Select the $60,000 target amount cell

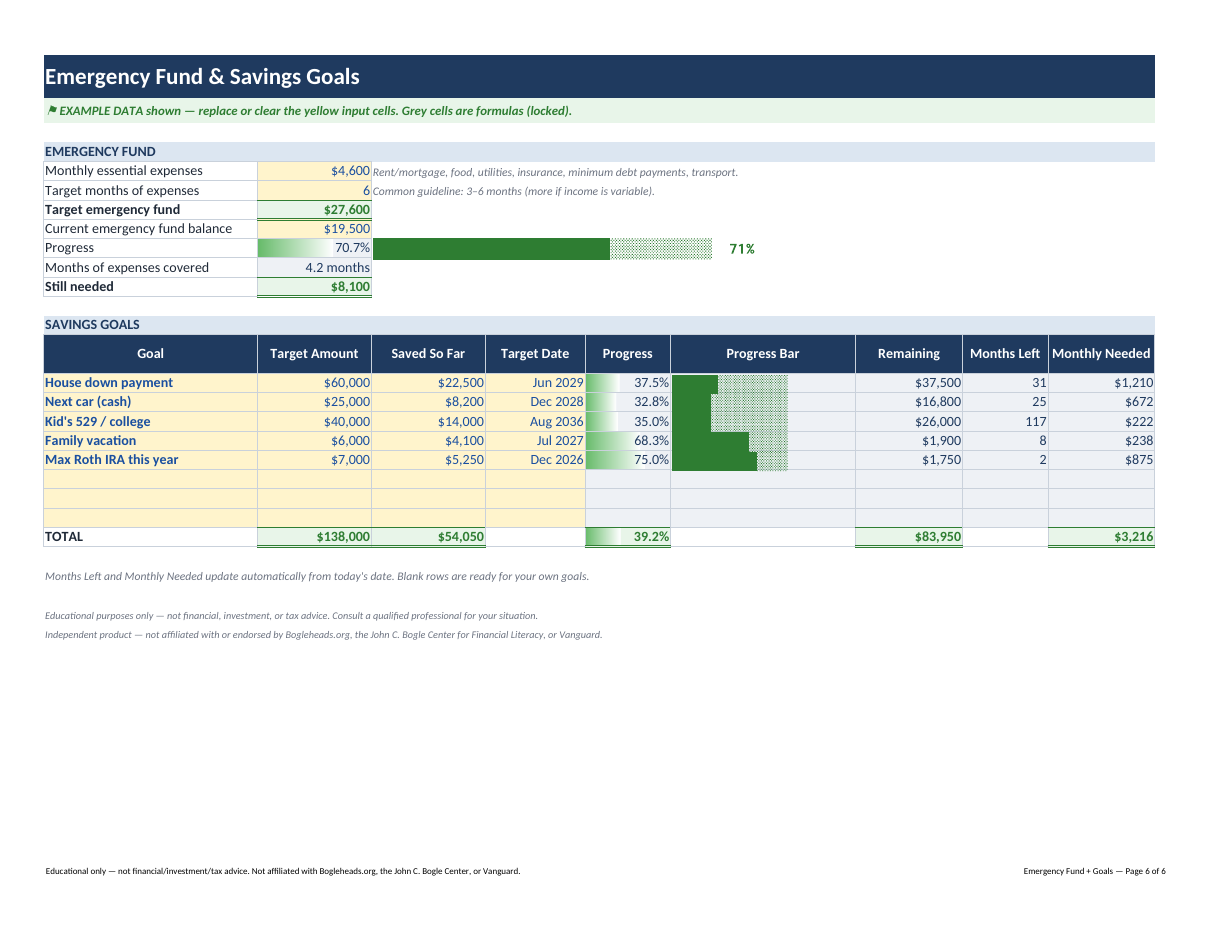314,383
